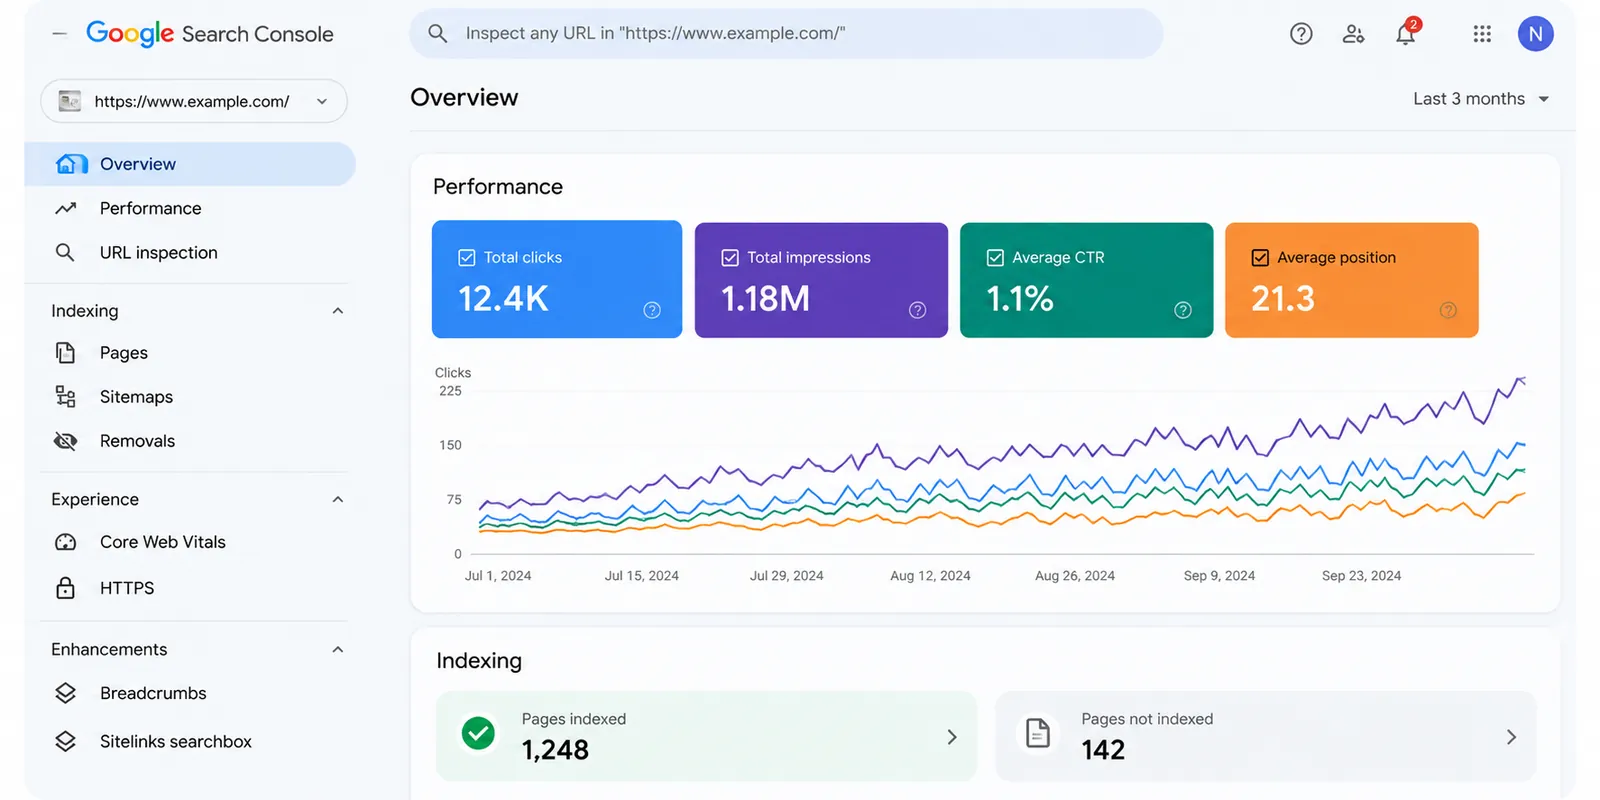Click the help icon on Total clicks card
The image size is (1600, 800).
click(x=652, y=310)
